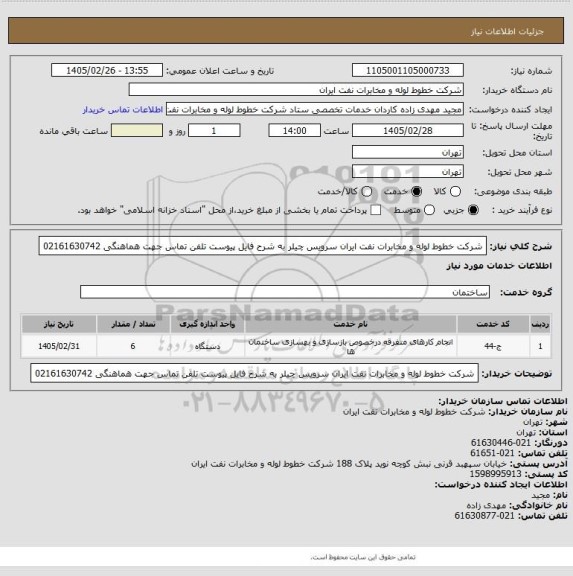
Task: Click the service name cell انجام کارهای متفرقه
Action: click(x=350, y=346)
